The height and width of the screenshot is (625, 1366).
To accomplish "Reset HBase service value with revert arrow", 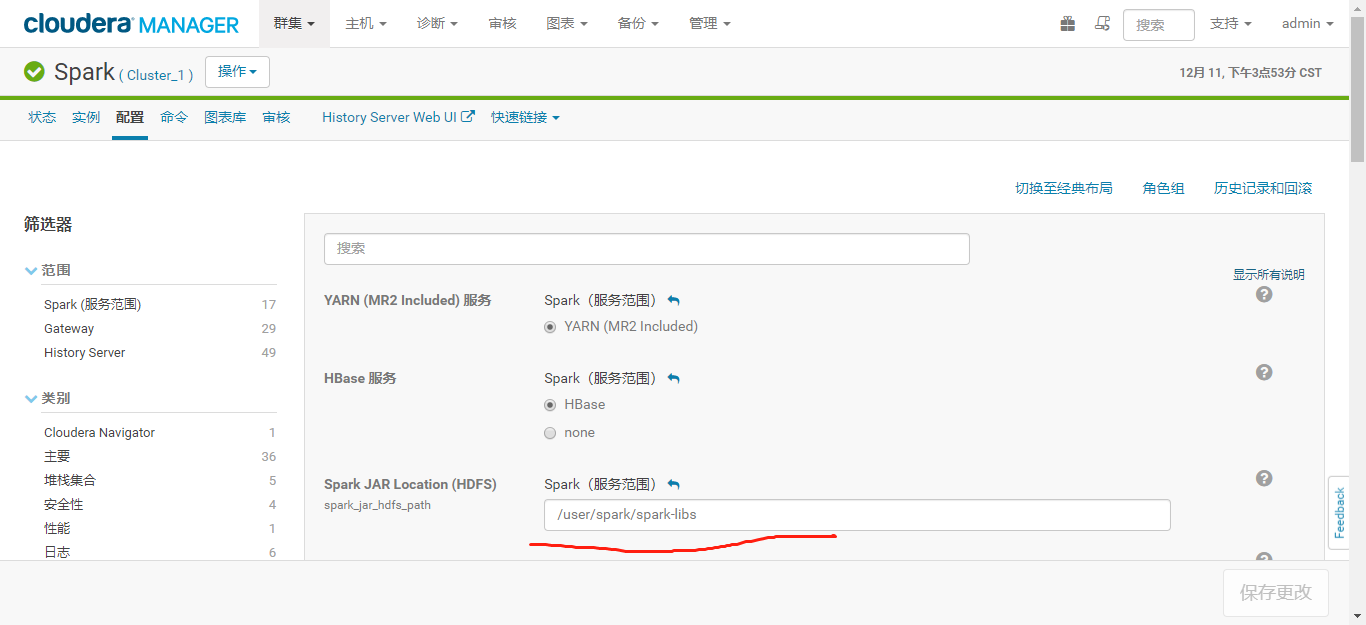I will (674, 378).
